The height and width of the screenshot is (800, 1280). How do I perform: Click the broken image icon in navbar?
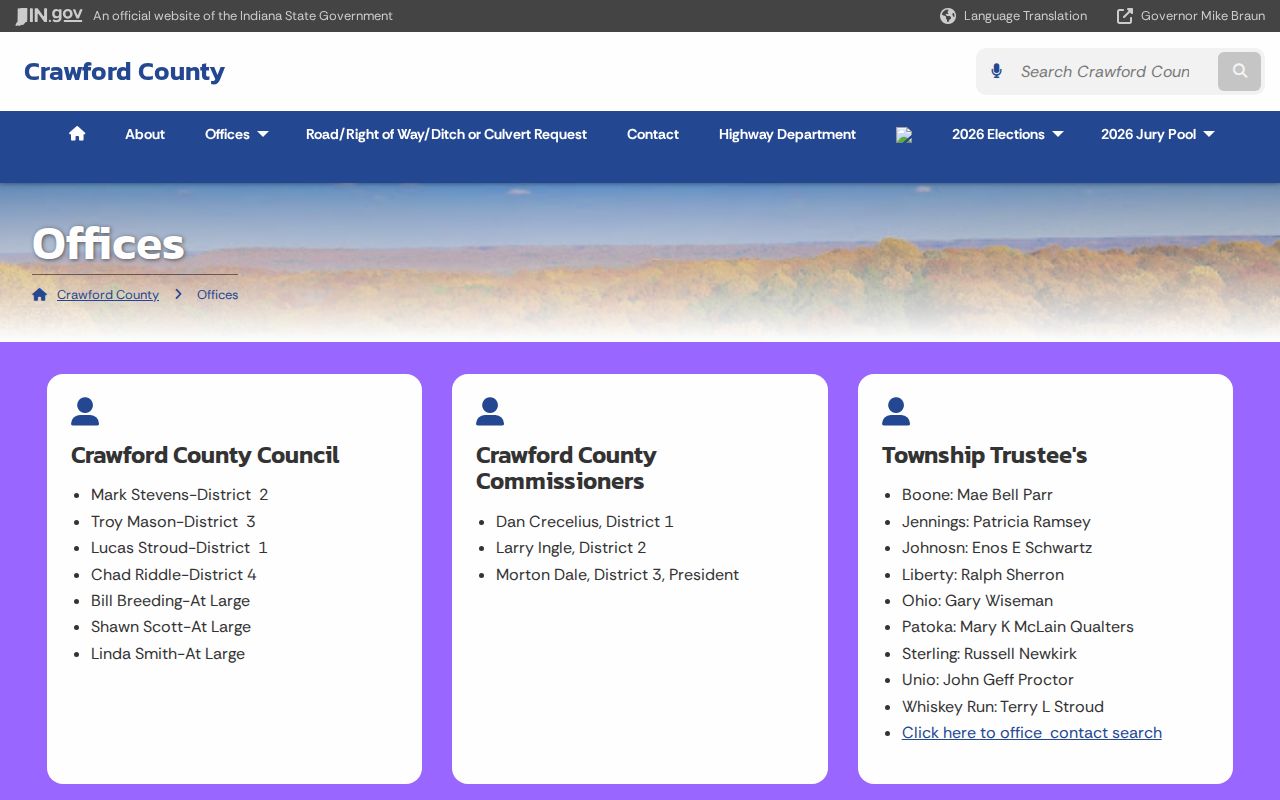coord(904,135)
